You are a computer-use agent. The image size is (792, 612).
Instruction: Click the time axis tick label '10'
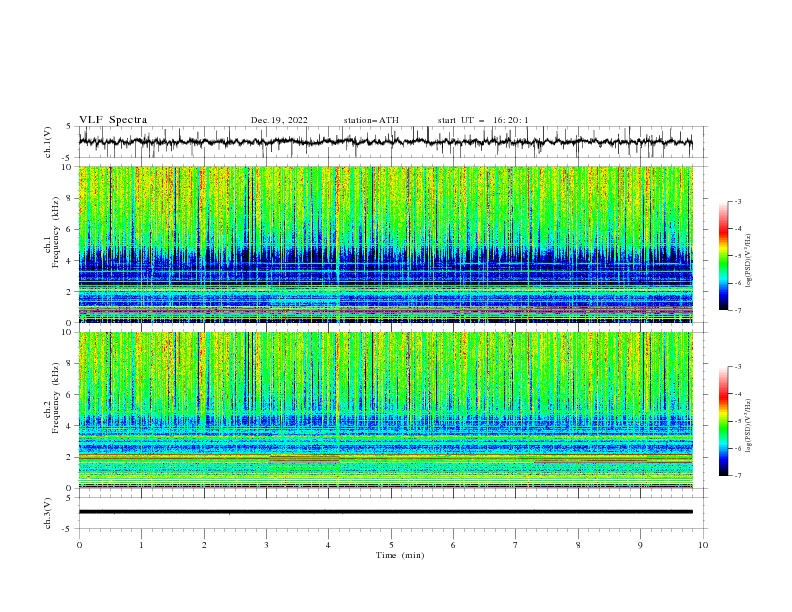(x=703, y=545)
